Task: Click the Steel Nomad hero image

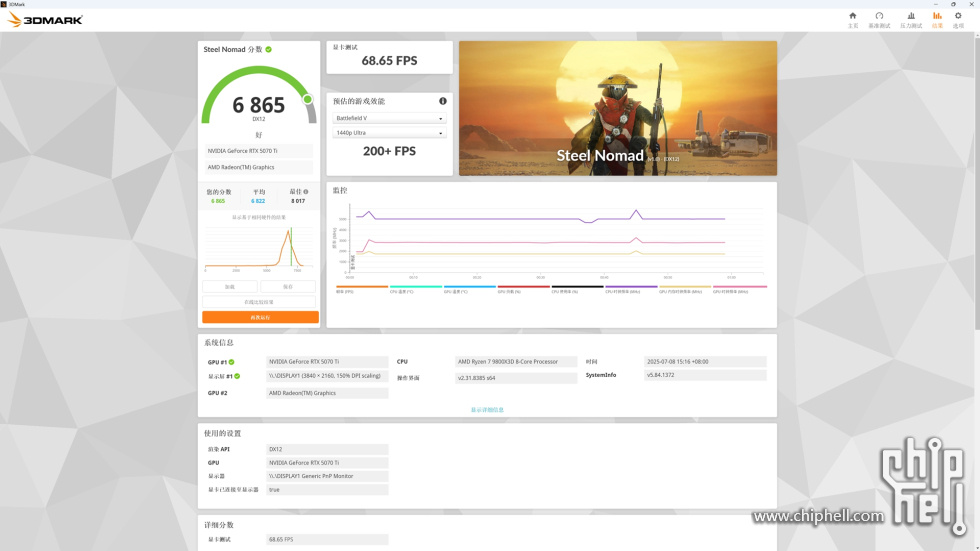Action: tap(618, 108)
